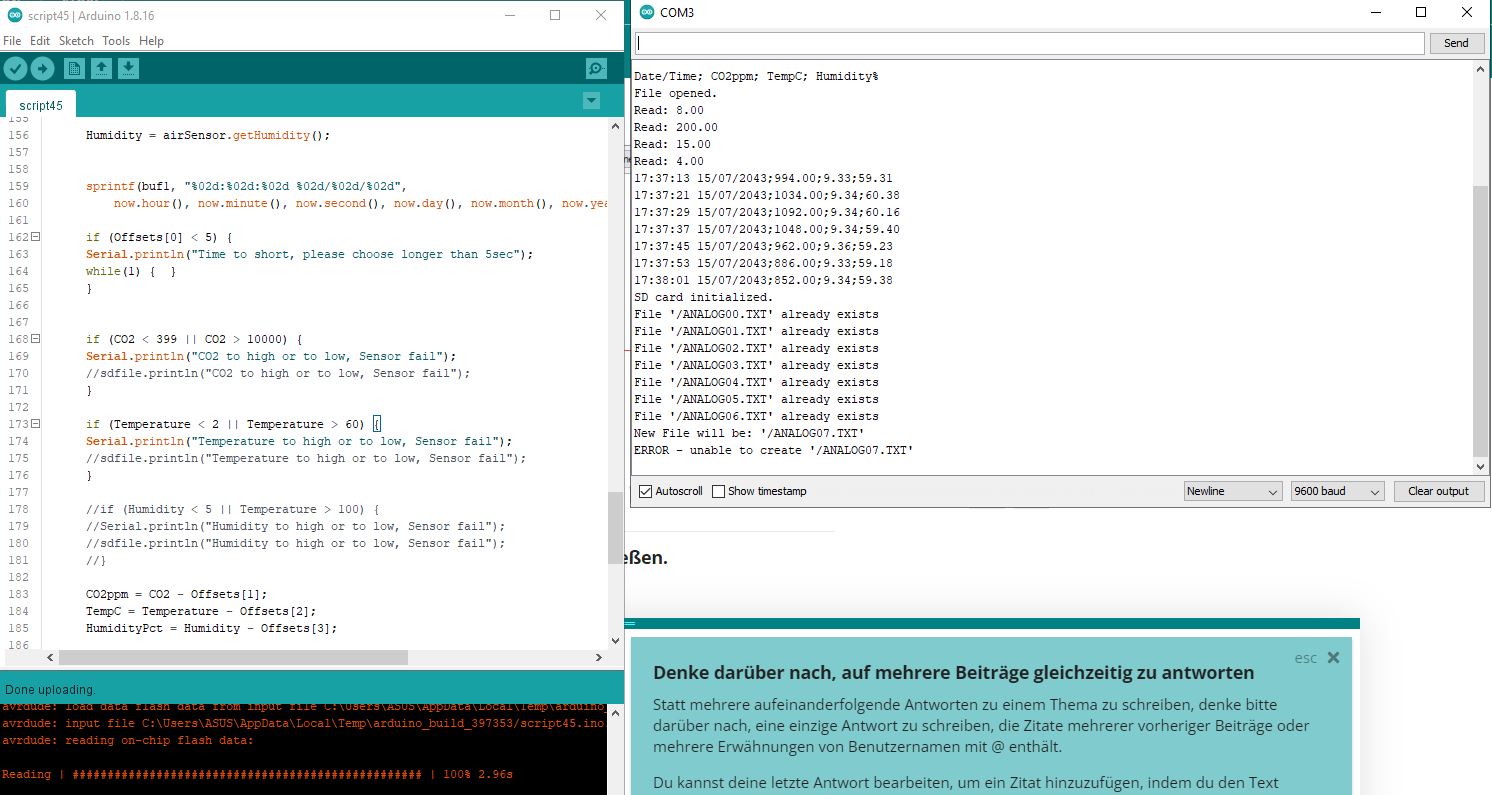This screenshot has height=795, width=1492.
Task: Open the Serial Monitor magnifier icon
Action: coord(596,68)
